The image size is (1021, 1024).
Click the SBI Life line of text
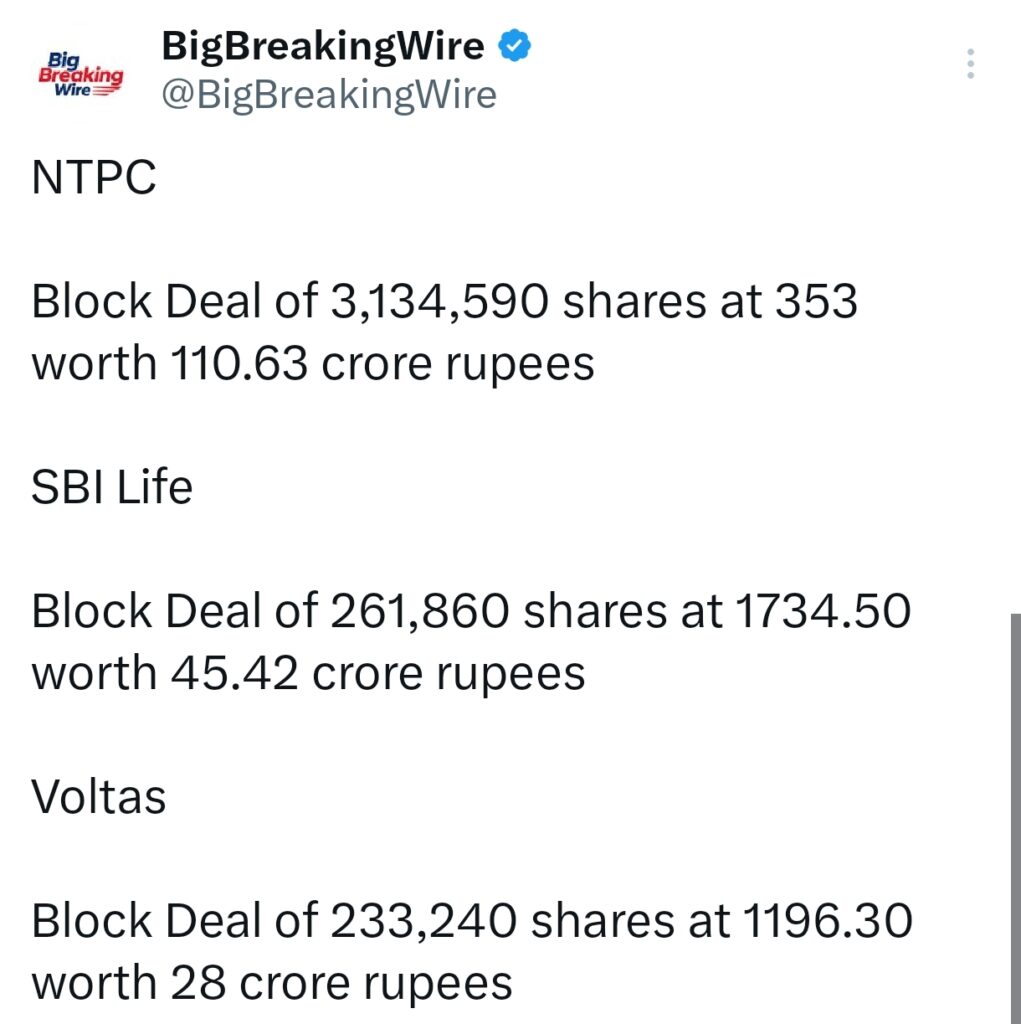[x=112, y=487]
